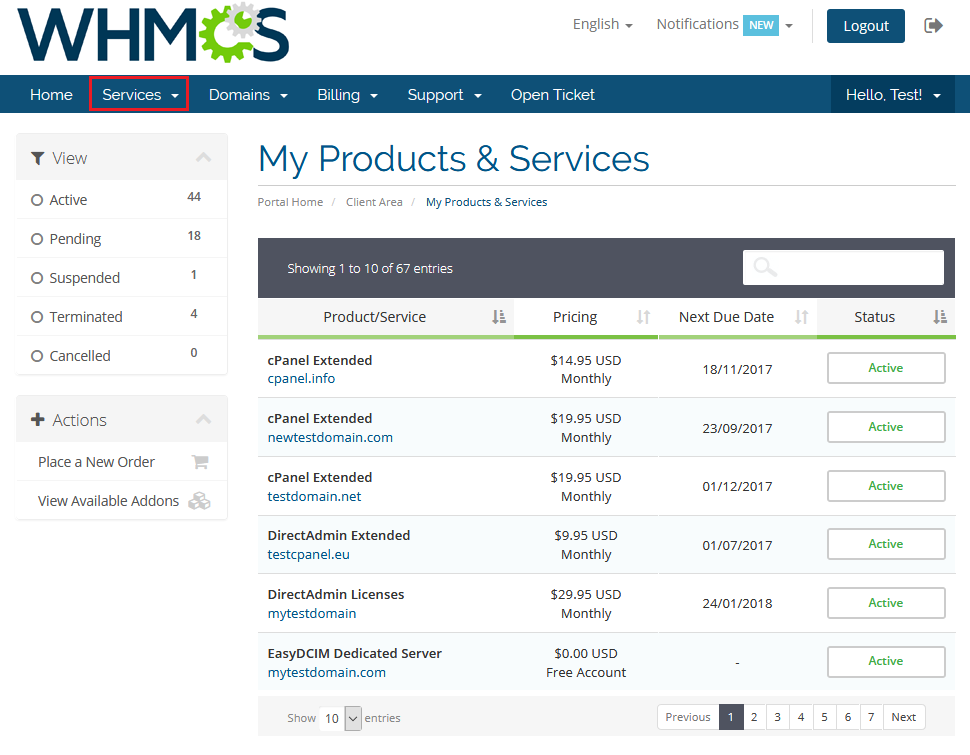This screenshot has height=755, width=970.
Task: Click Active status for testdomain.net
Action: point(886,486)
